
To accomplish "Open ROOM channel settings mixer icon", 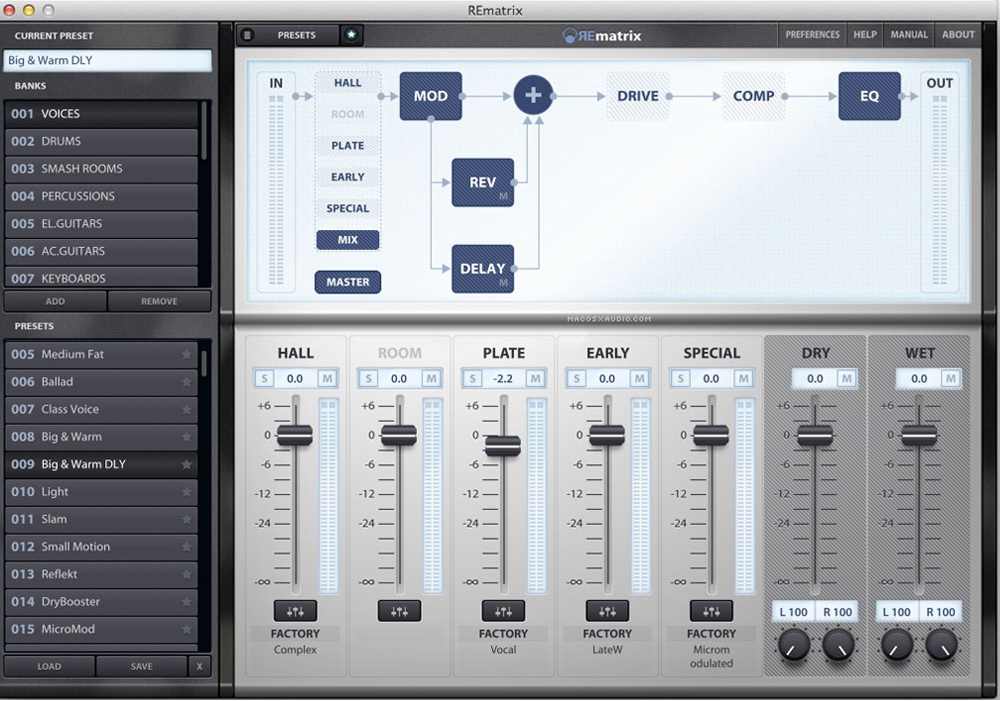I will 399,611.
